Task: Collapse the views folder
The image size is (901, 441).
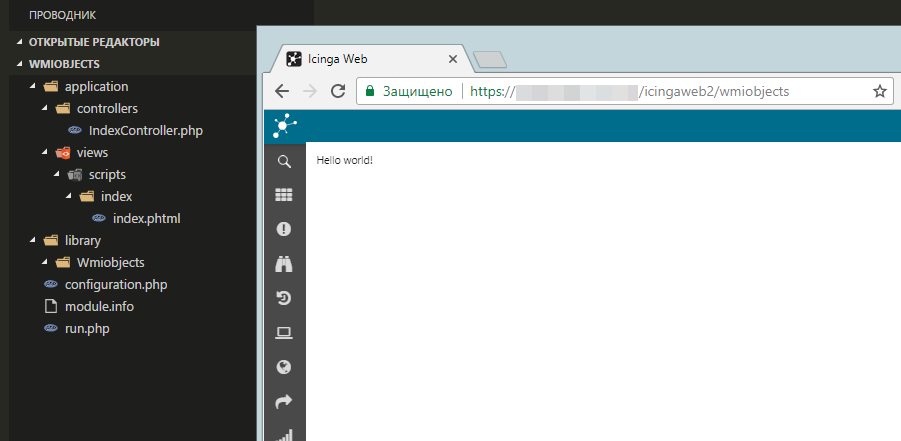Action: 92,152
